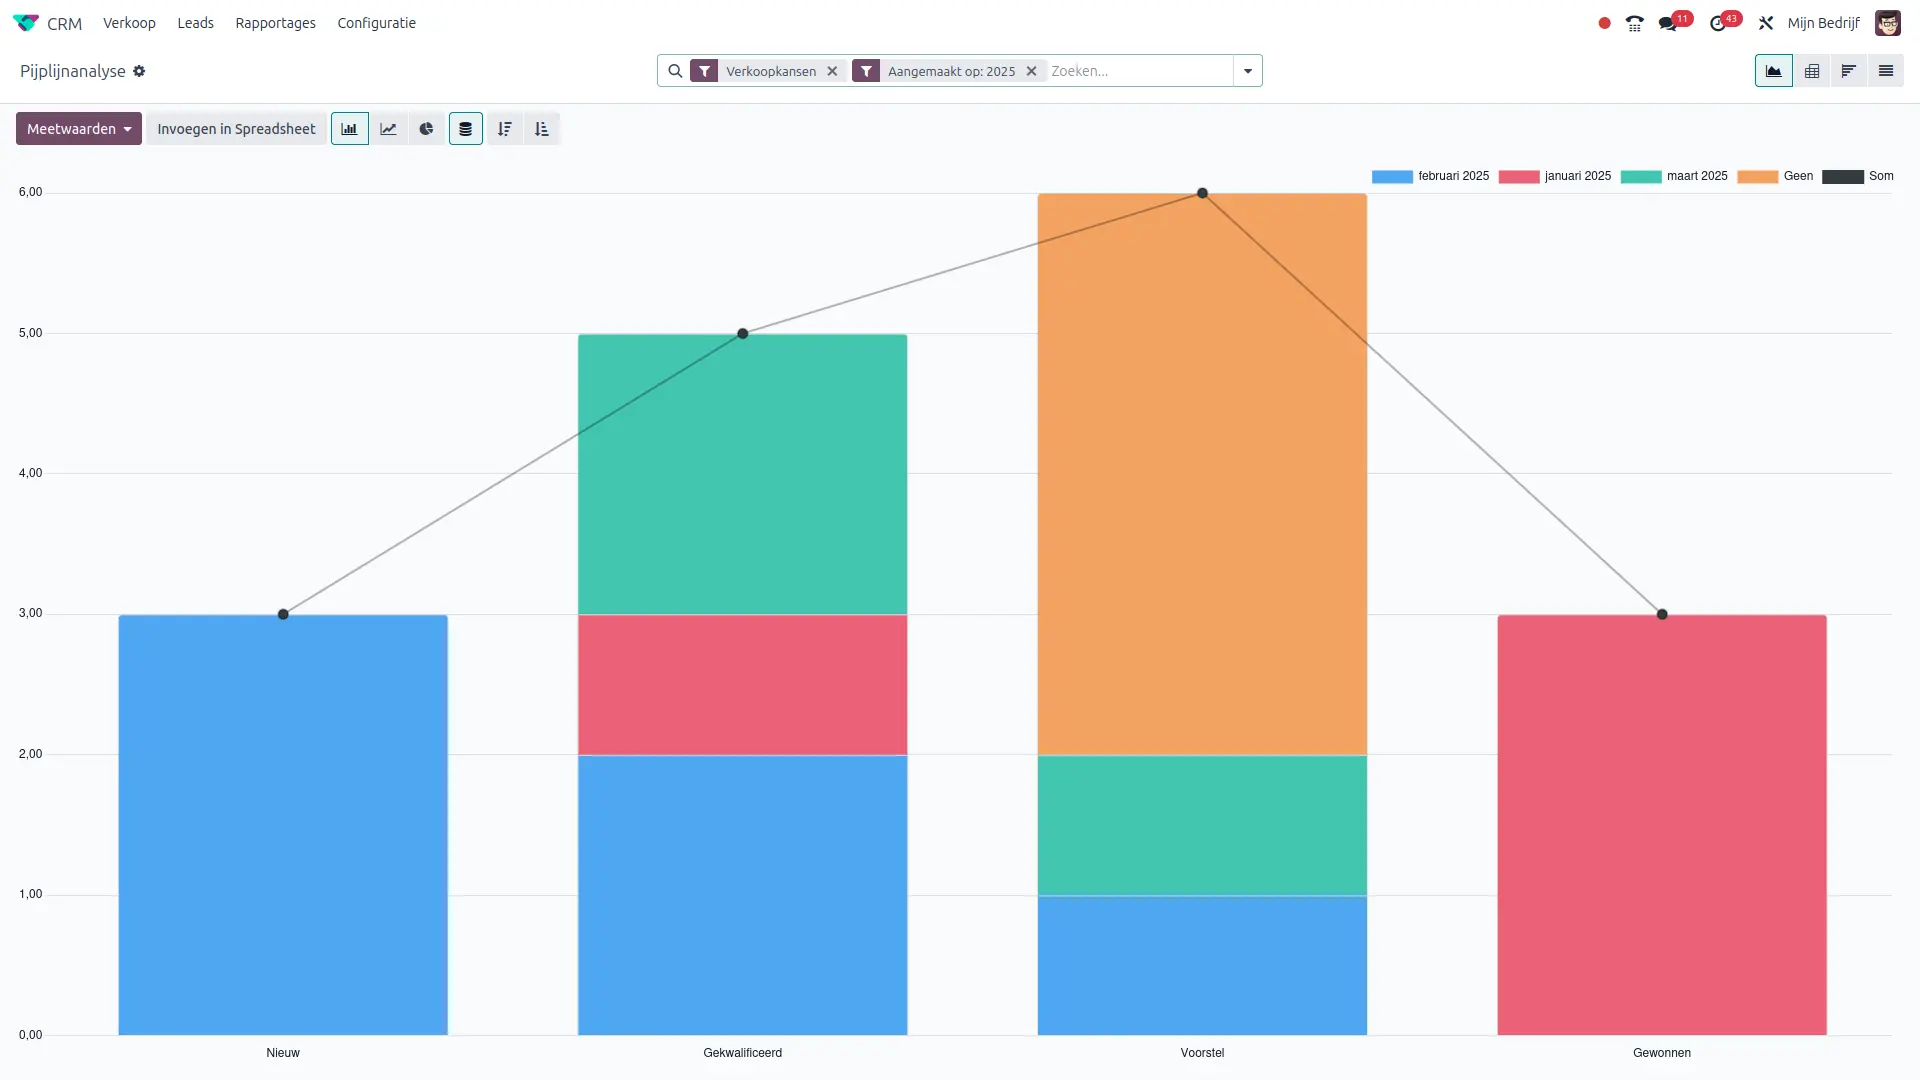Click the Verkoopkansen filter funnel icon
The height and width of the screenshot is (1080, 1920).
tap(704, 71)
